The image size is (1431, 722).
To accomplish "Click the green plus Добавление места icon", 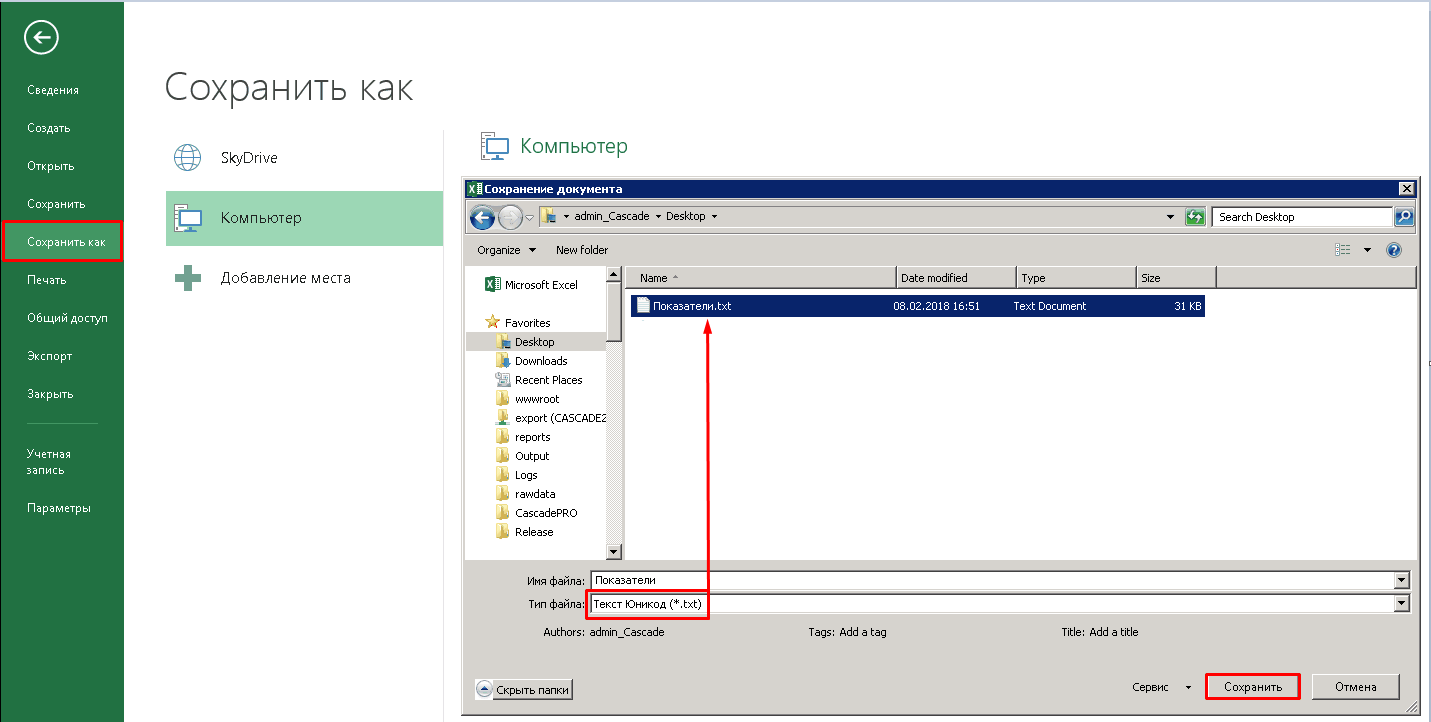I will coord(188,278).
